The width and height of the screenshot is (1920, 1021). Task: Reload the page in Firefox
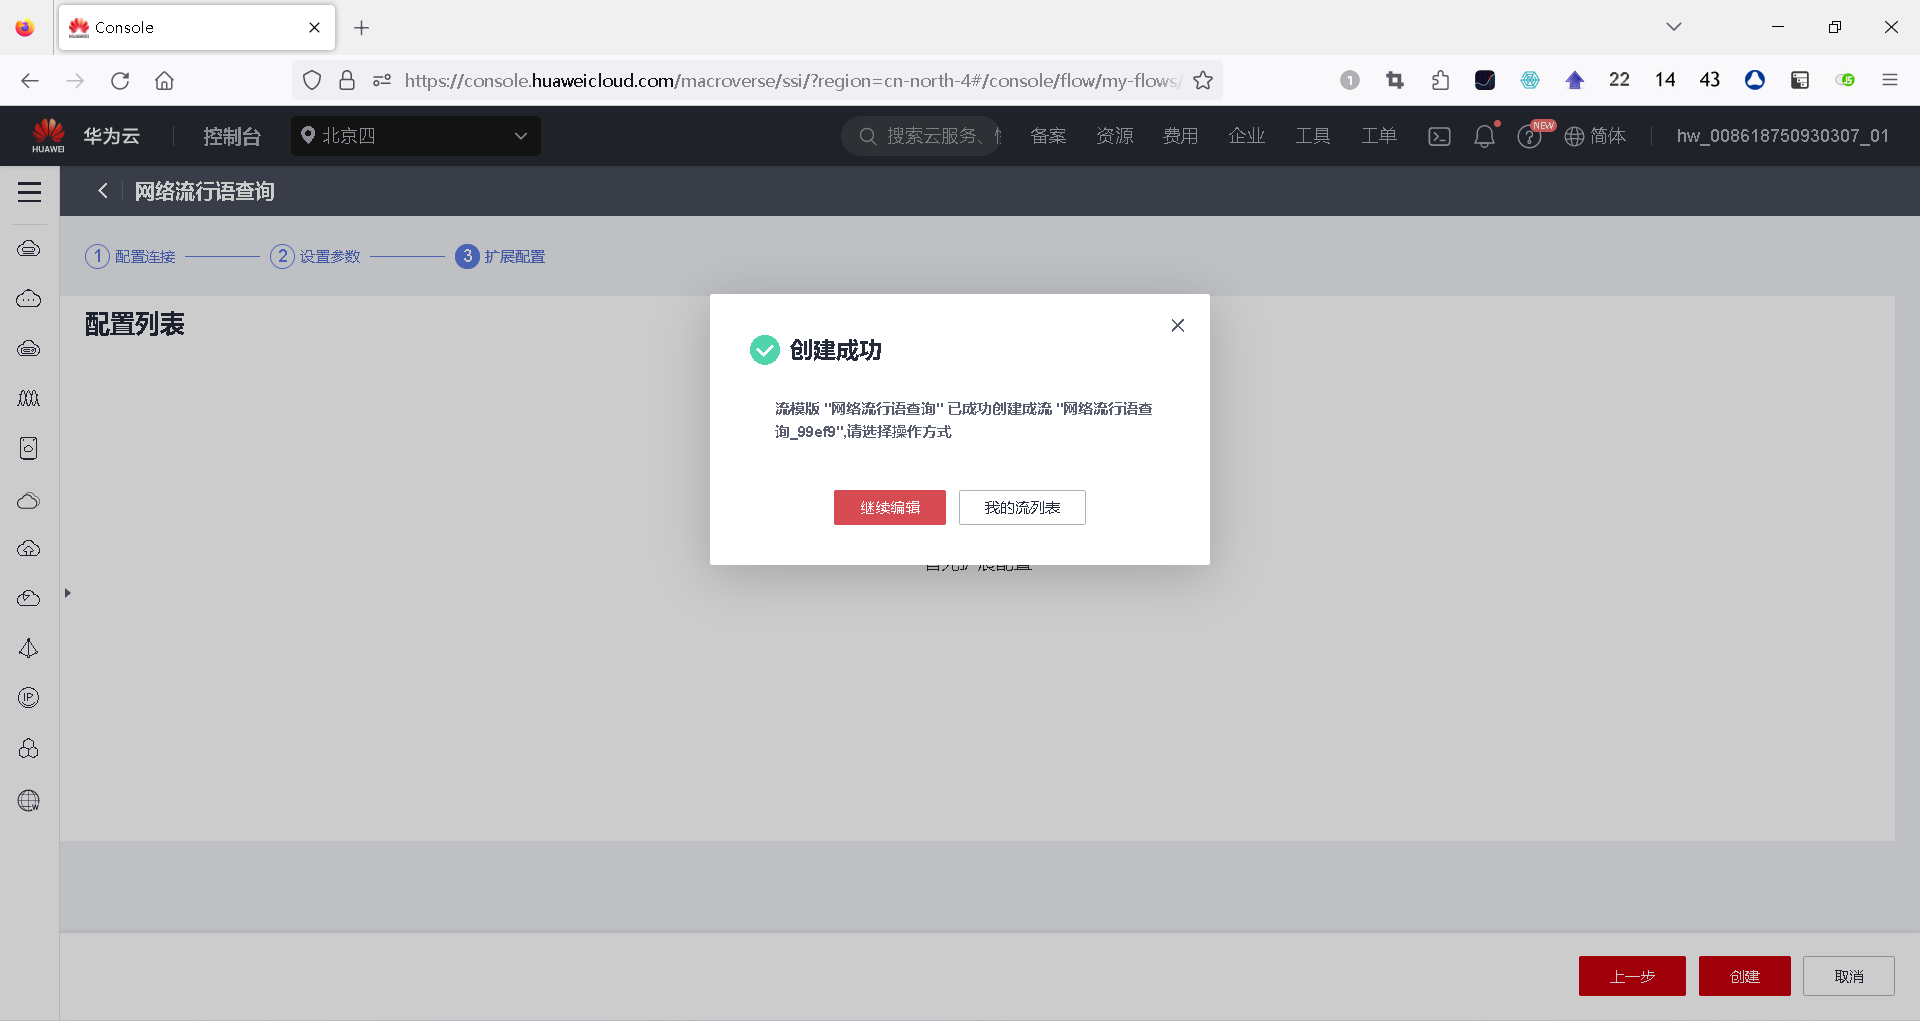tap(120, 80)
